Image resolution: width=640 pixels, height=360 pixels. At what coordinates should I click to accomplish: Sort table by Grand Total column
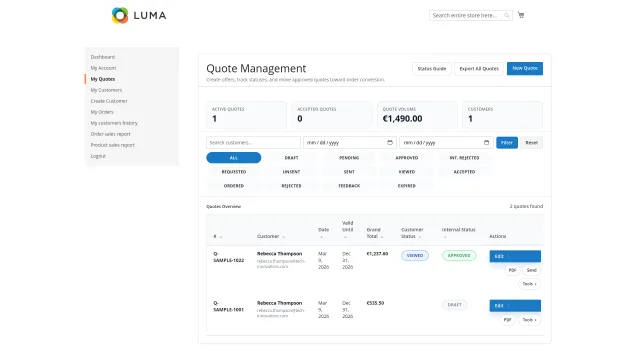[375, 233]
